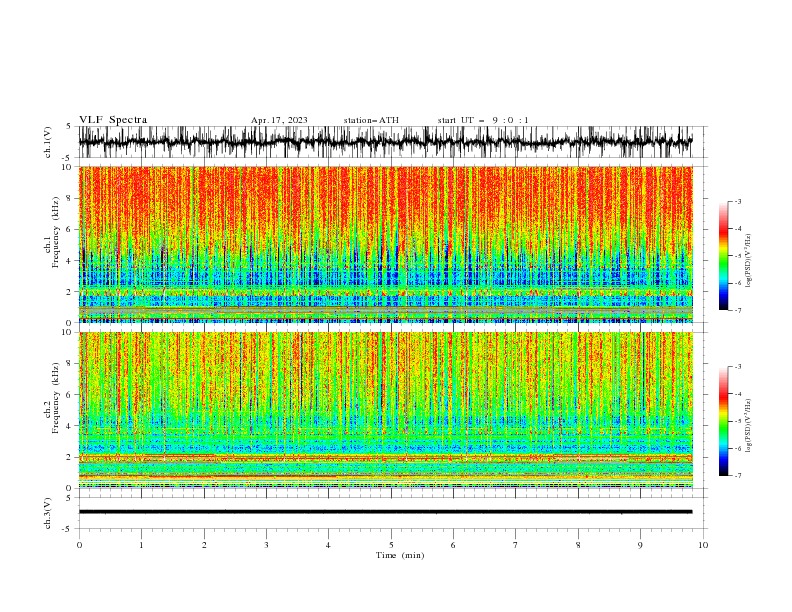The width and height of the screenshot is (792, 612).
Task: Click the "3" tick on Time axis
Action: point(266,545)
